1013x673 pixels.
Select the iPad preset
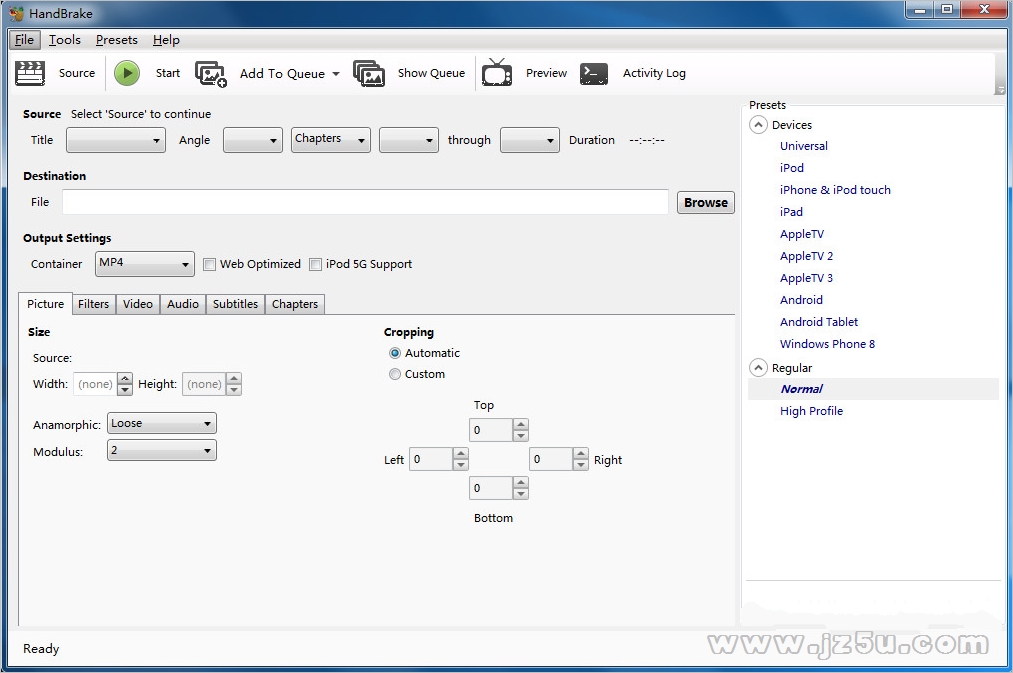pyautogui.click(x=791, y=212)
